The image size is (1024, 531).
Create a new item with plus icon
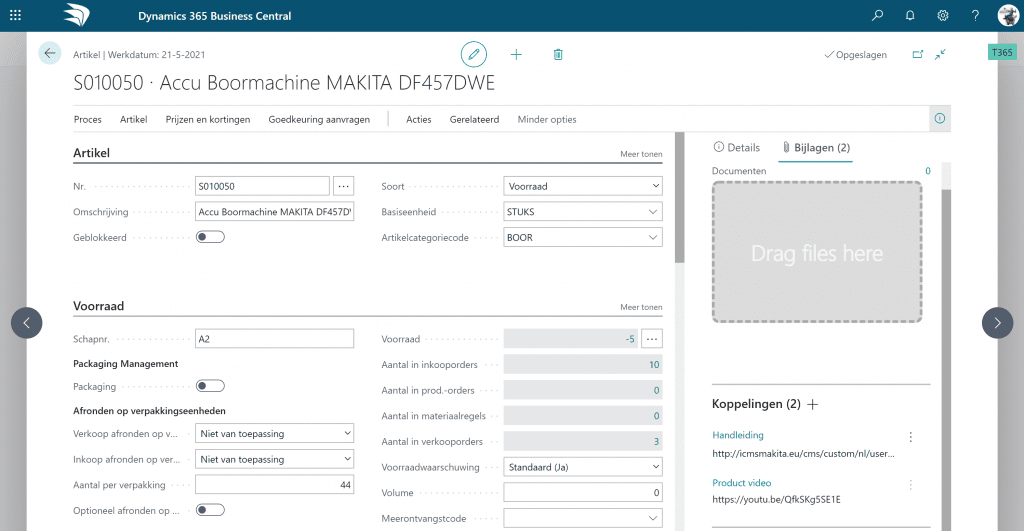click(516, 54)
